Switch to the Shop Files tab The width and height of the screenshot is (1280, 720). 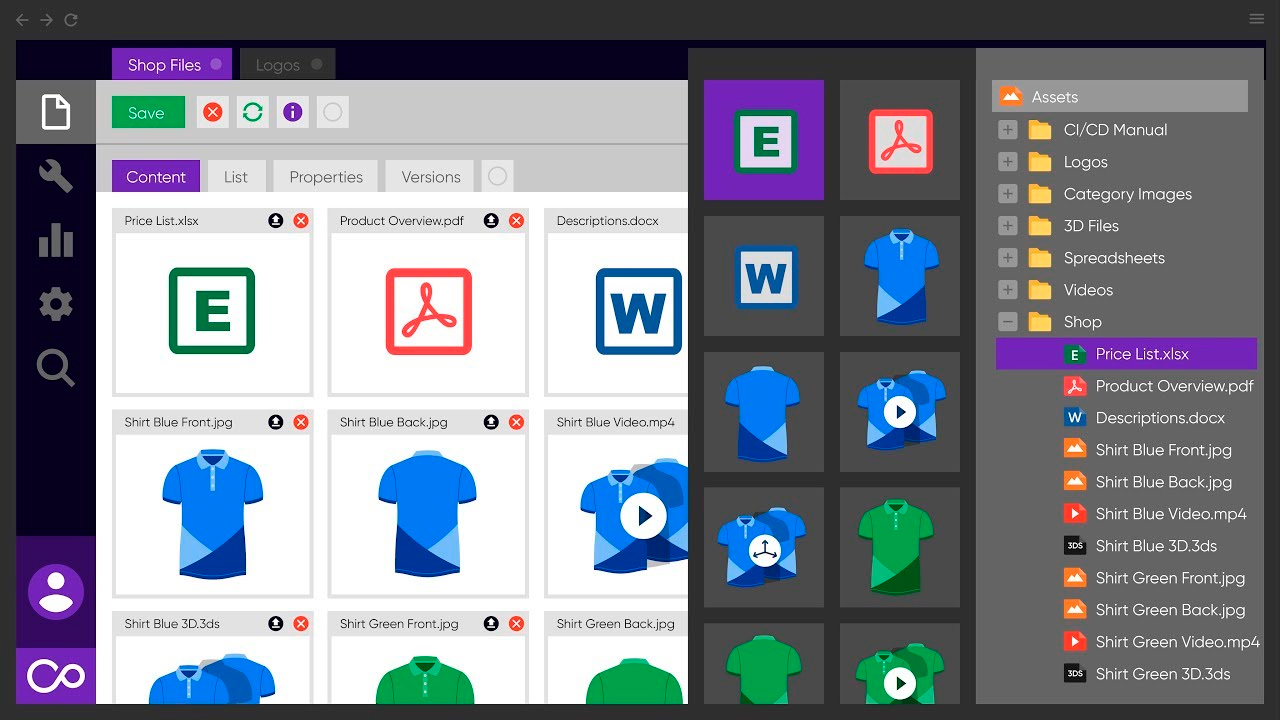pyautogui.click(x=172, y=64)
